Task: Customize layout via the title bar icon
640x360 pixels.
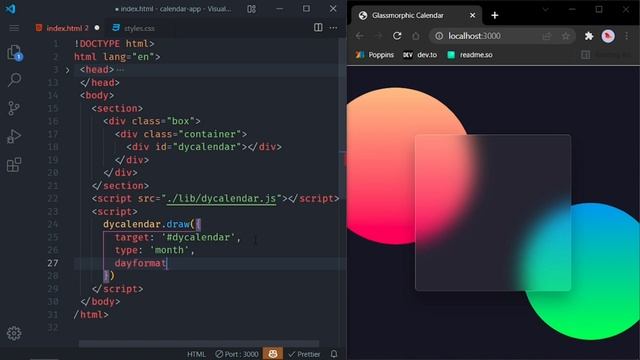Action: 251,9
